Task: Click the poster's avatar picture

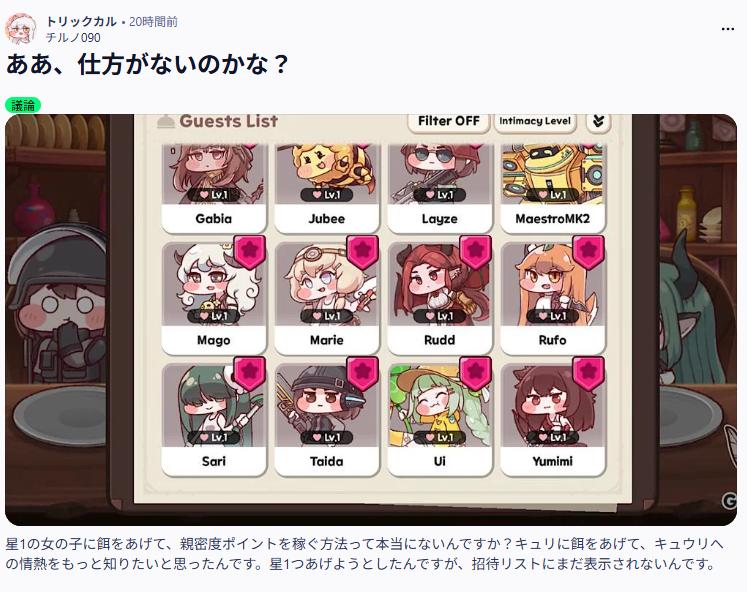Action: 20,29
